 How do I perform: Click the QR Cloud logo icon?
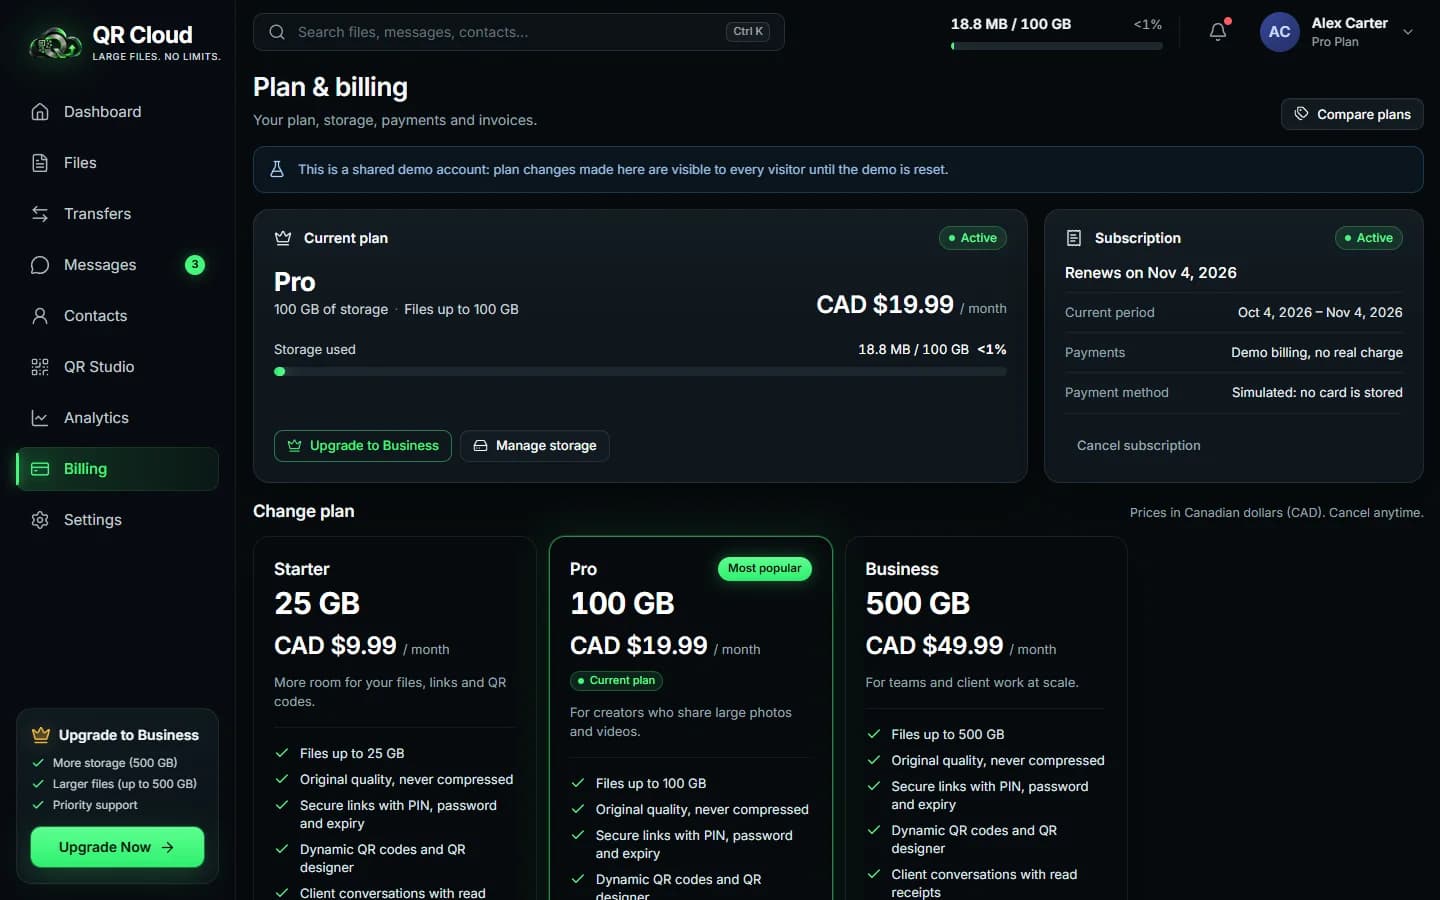click(55, 44)
